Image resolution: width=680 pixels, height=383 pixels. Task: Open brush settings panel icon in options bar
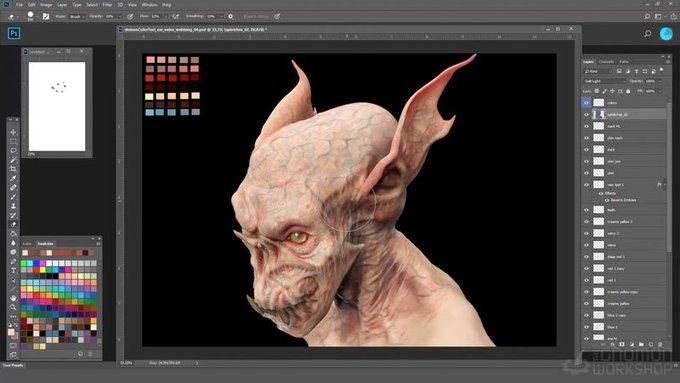tap(46, 16)
